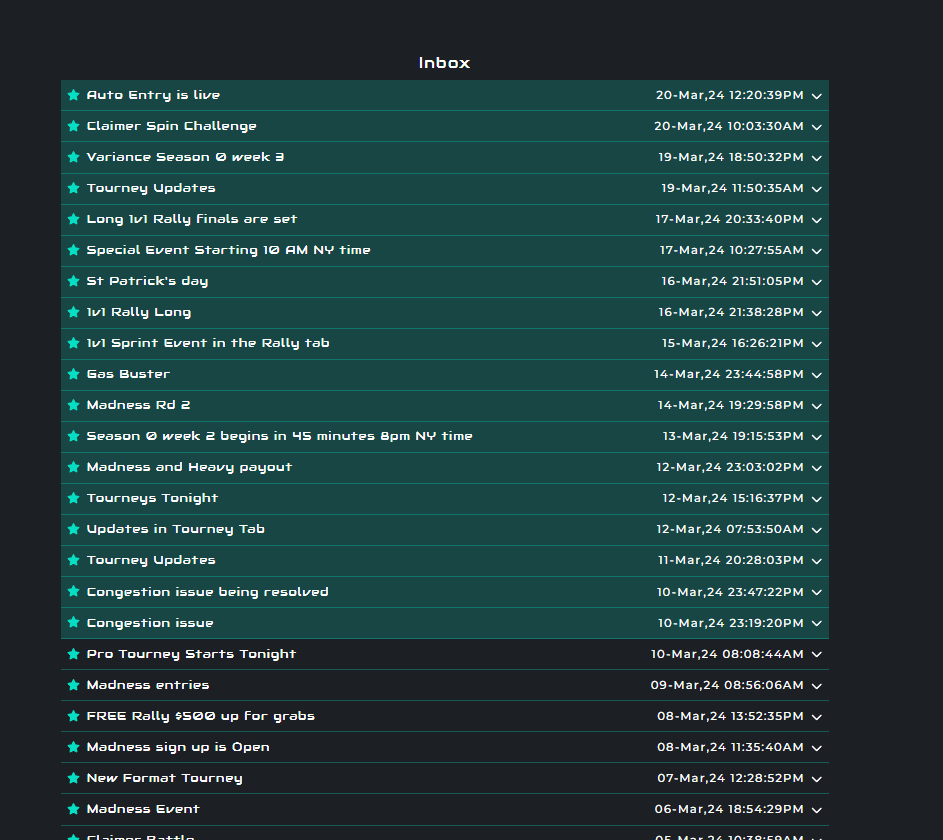This screenshot has height=840, width=943.
Task: Expand the Special Event Starting 10 AM NY time message
Action: pyautogui.click(x=816, y=251)
